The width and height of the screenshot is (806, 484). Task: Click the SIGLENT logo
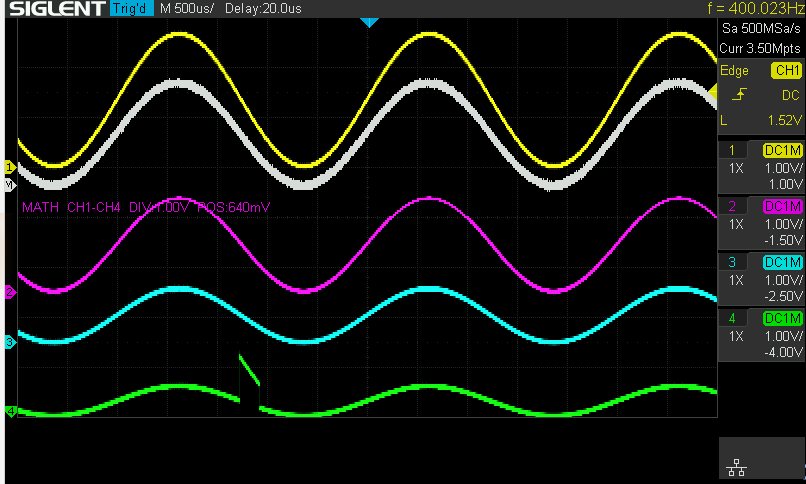tap(57, 9)
